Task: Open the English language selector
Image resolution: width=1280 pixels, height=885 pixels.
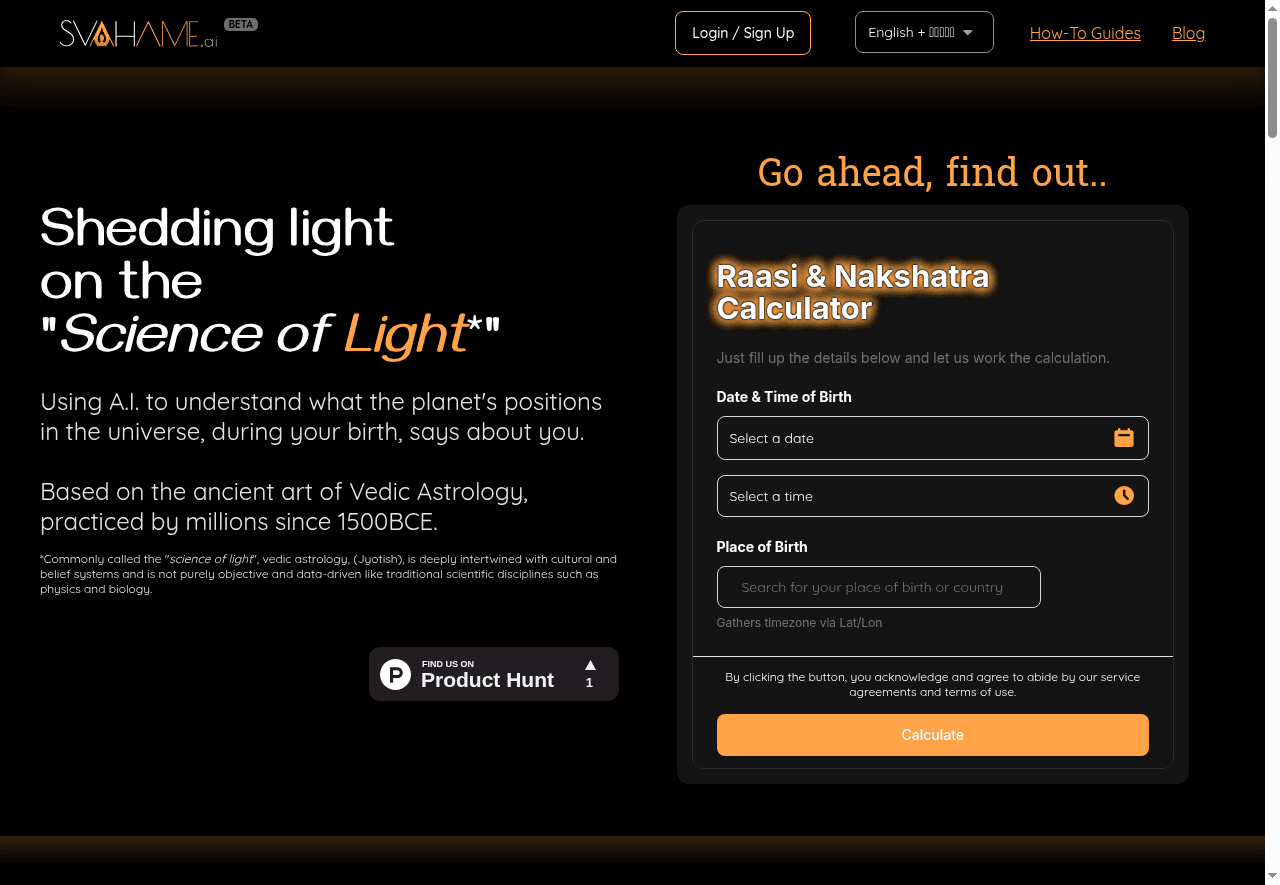Action: coord(910,33)
